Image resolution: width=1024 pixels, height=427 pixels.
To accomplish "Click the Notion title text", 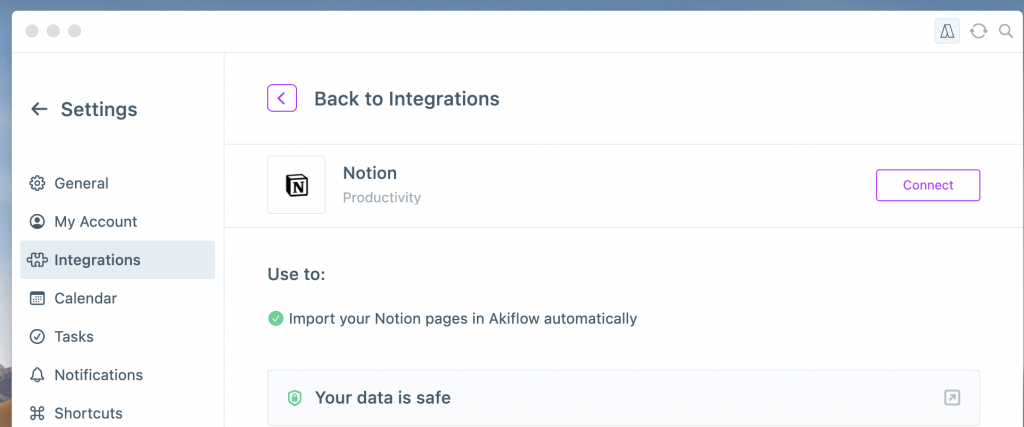I will pyautogui.click(x=370, y=173).
